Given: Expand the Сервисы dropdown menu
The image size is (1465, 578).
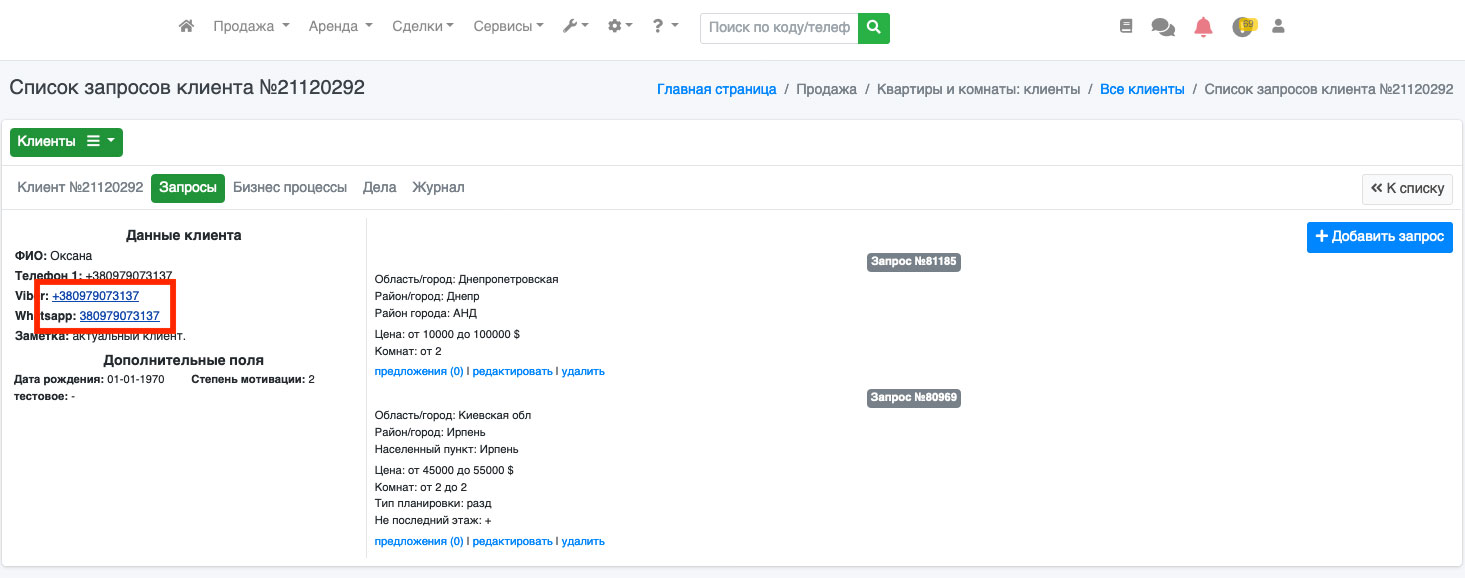Looking at the screenshot, I should [508, 27].
